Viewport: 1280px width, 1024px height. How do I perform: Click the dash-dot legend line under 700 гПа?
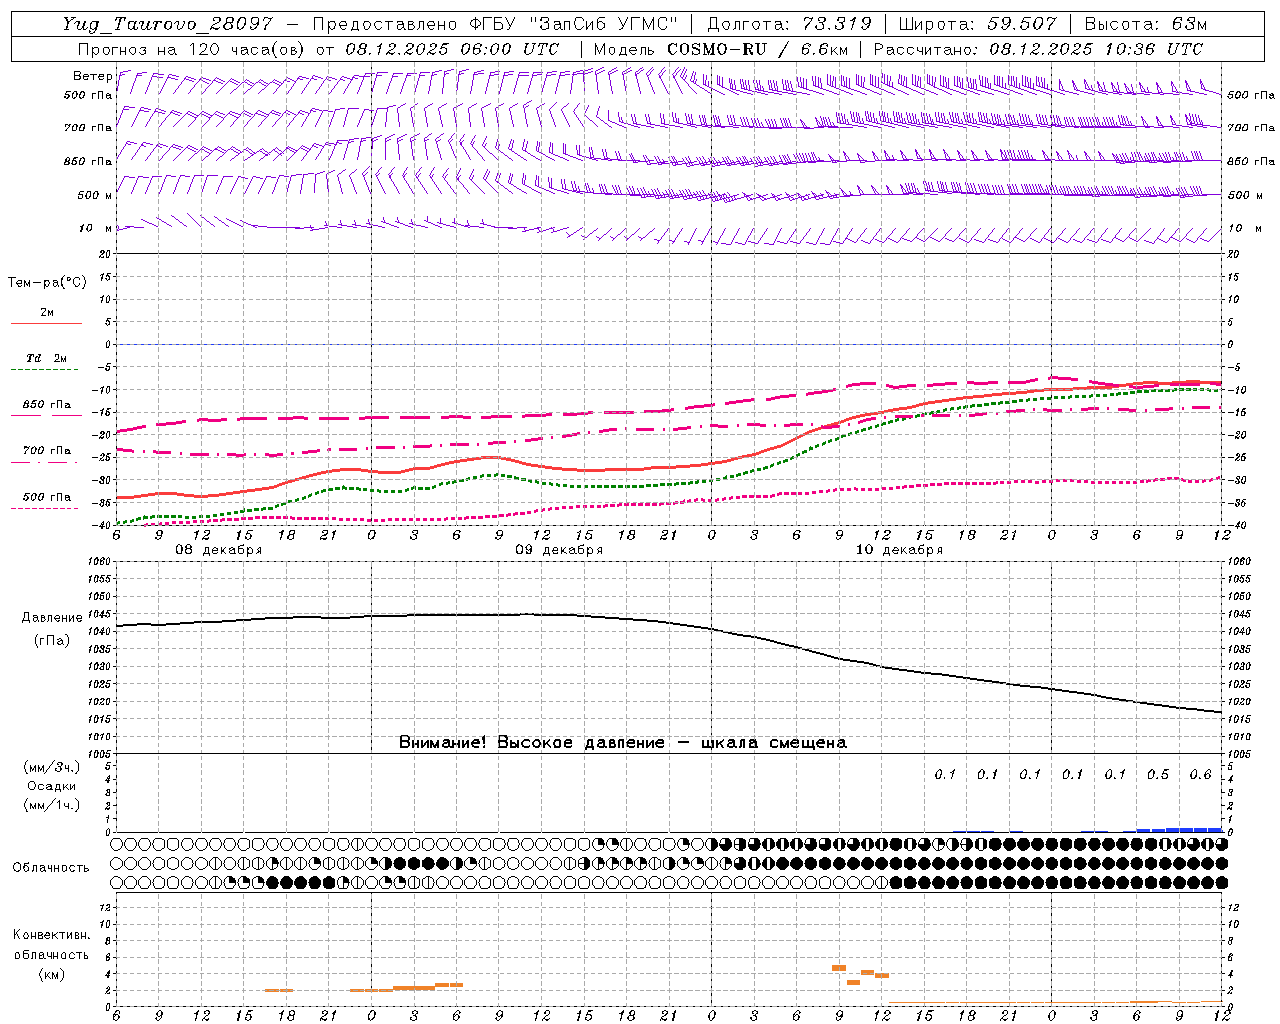click(44, 461)
